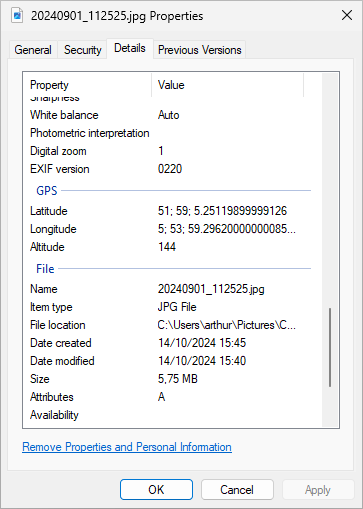
Task: Confirm with the OK button
Action: [x=156, y=490]
